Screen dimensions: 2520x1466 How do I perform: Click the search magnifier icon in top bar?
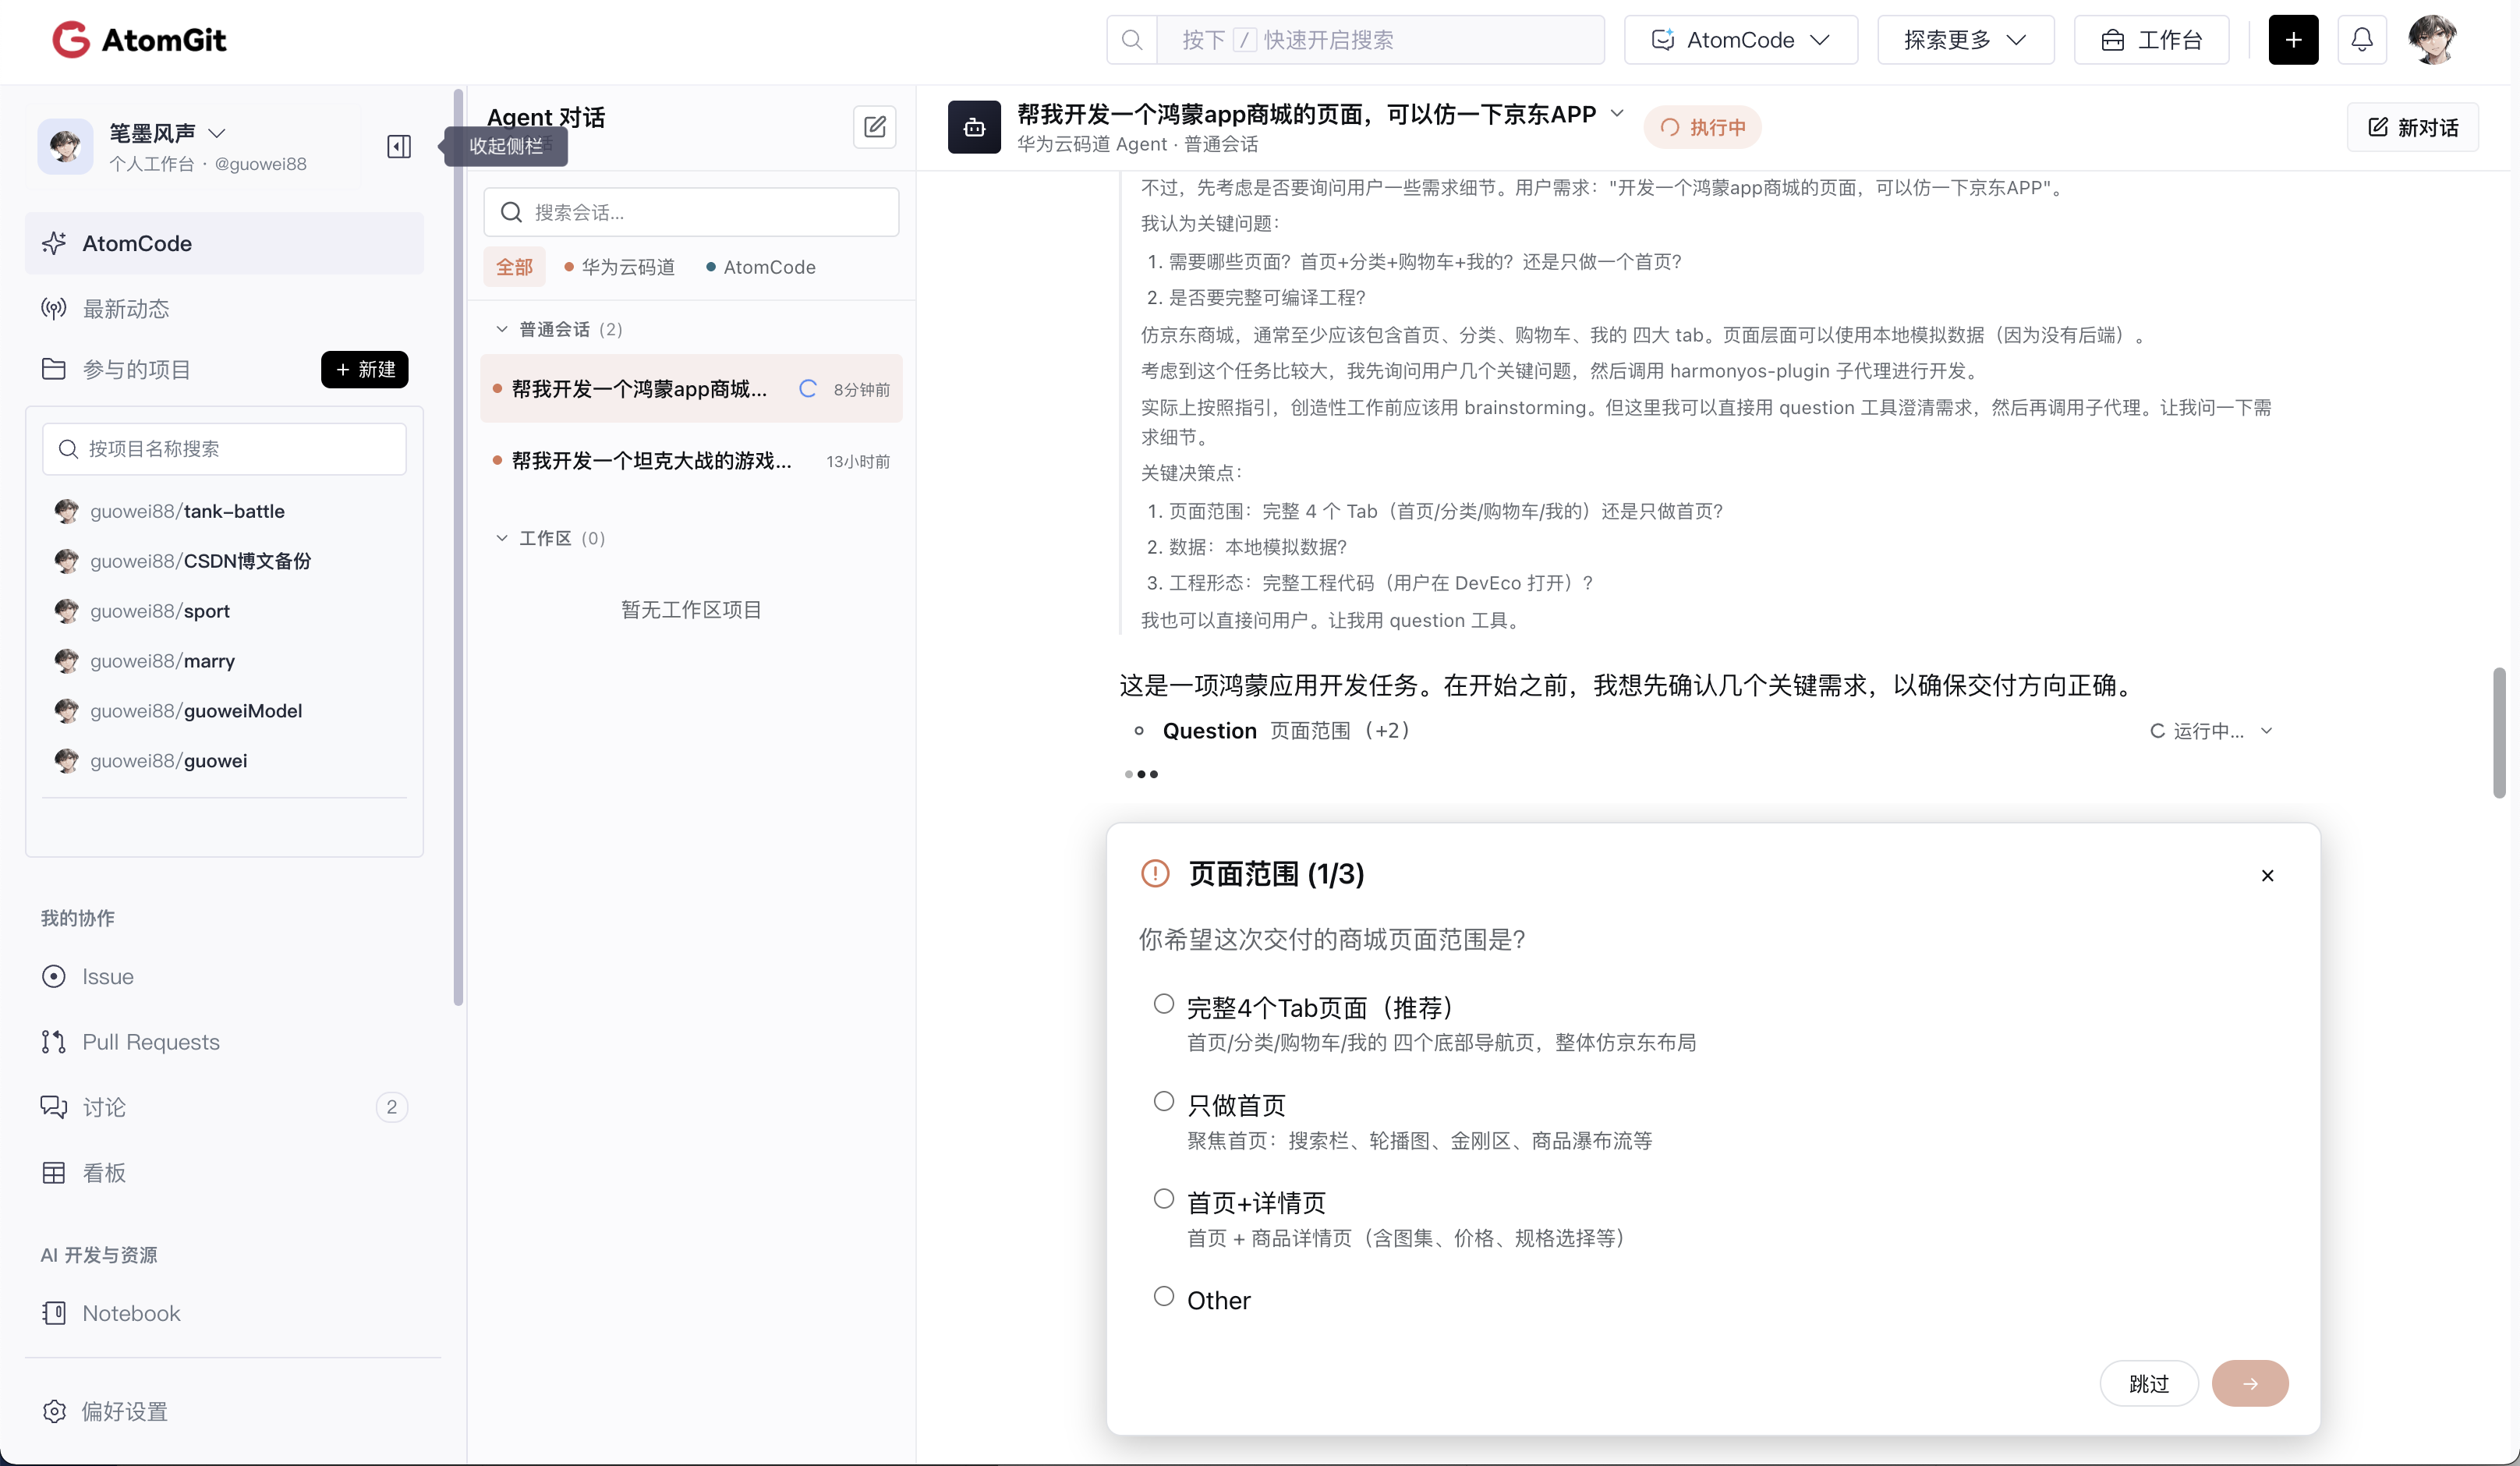(1132, 40)
